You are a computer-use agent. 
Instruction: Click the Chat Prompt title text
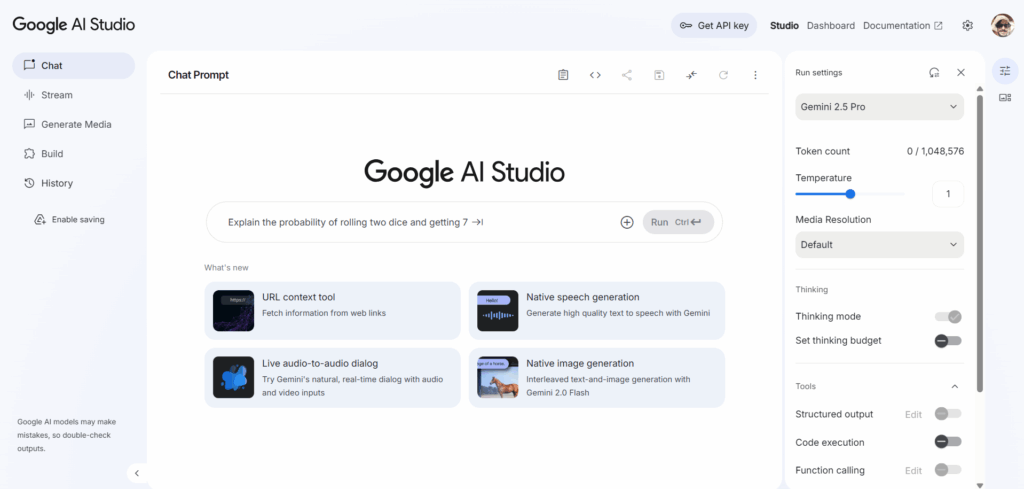tap(199, 75)
